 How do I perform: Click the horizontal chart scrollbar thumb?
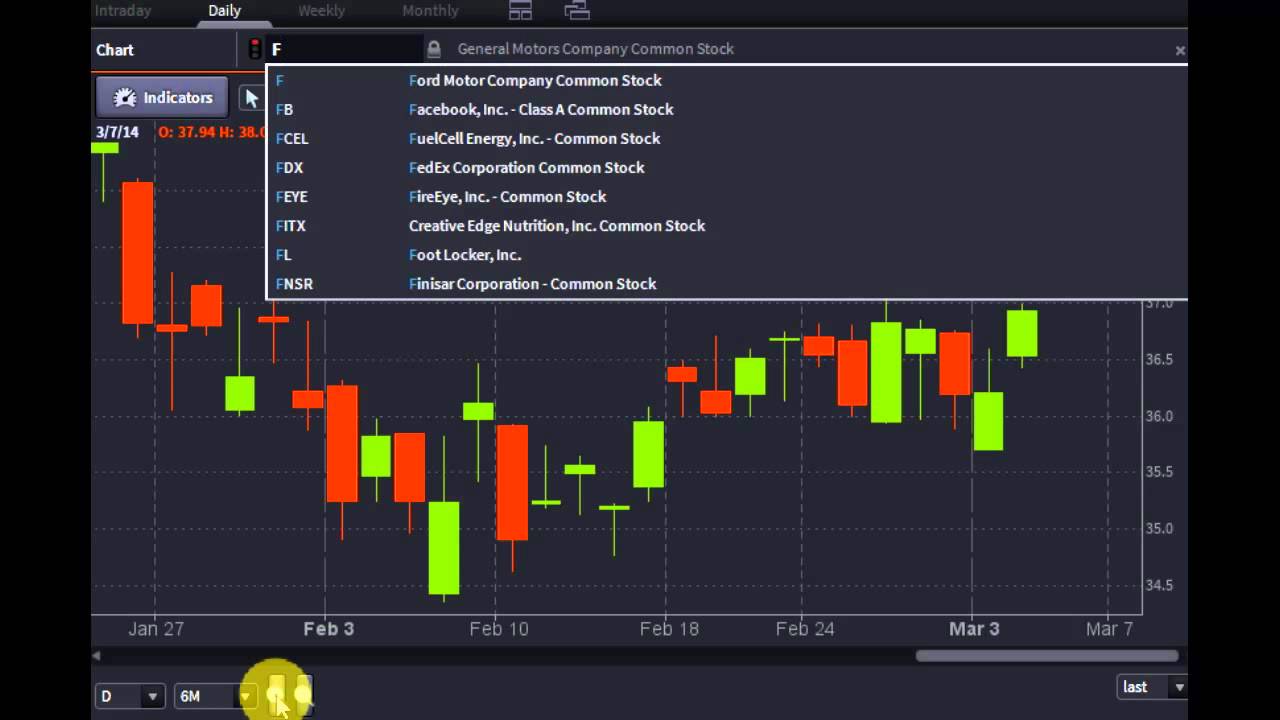coord(1046,656)
